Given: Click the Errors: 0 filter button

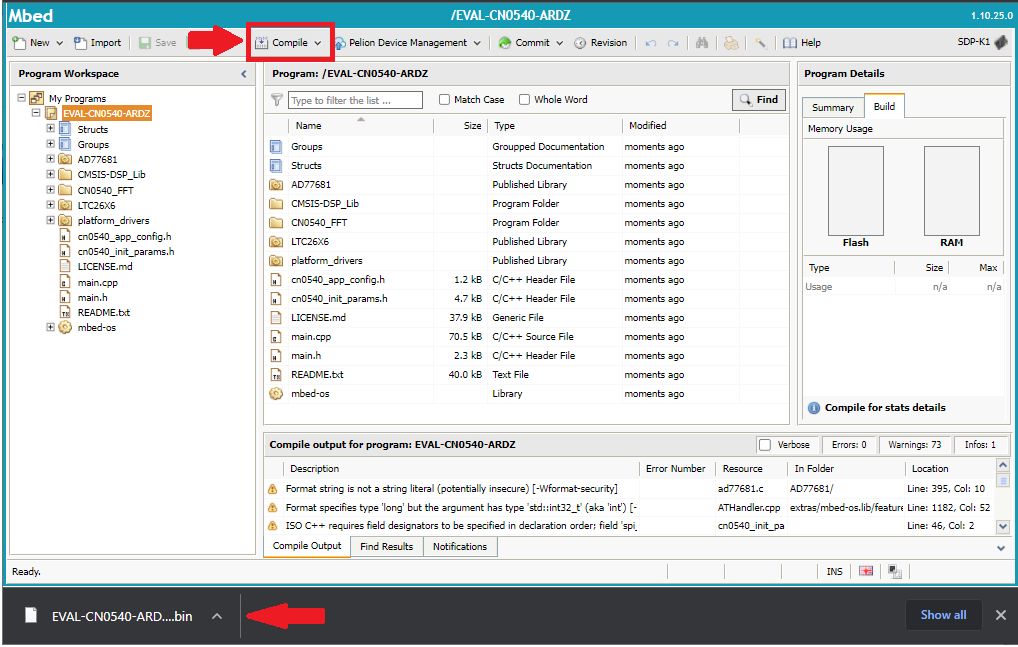Looking at the screenshot, I should click(x=849, y=445).
